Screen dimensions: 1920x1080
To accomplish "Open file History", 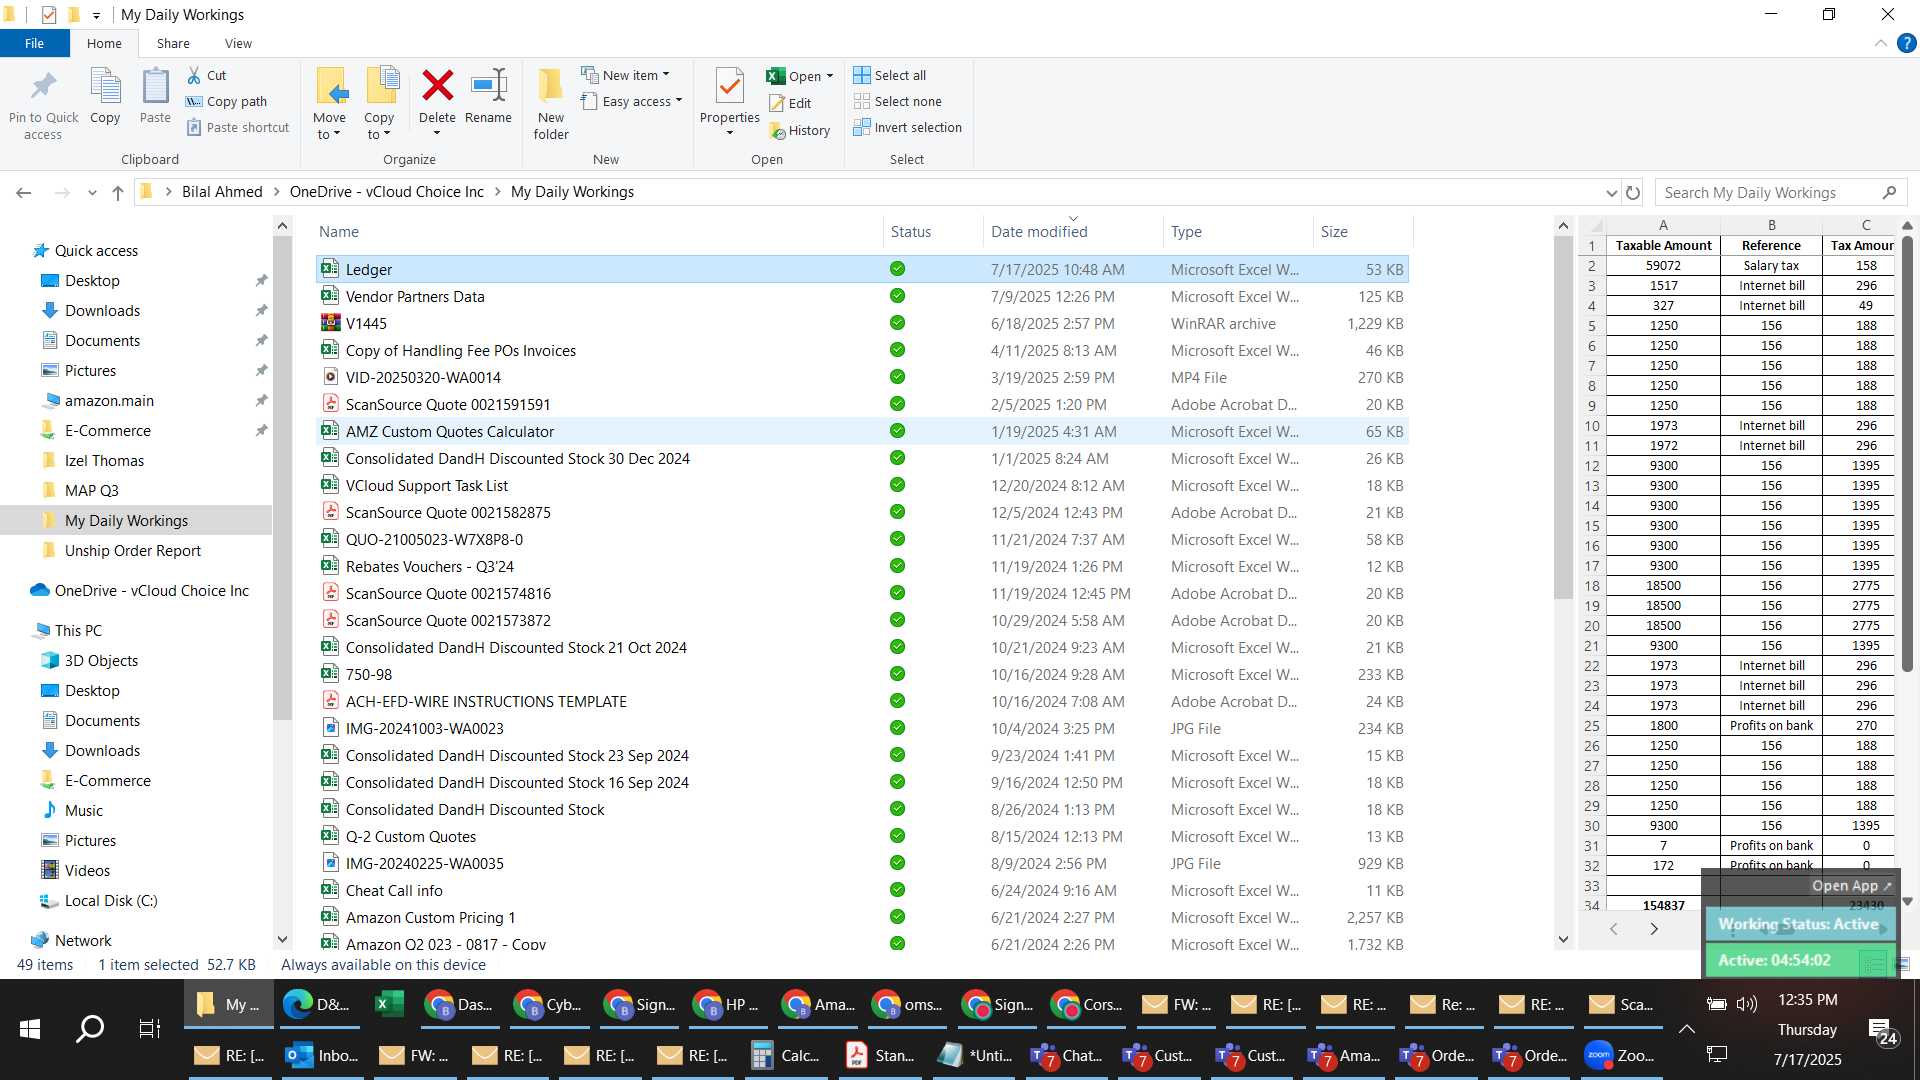I will [799, 130].
